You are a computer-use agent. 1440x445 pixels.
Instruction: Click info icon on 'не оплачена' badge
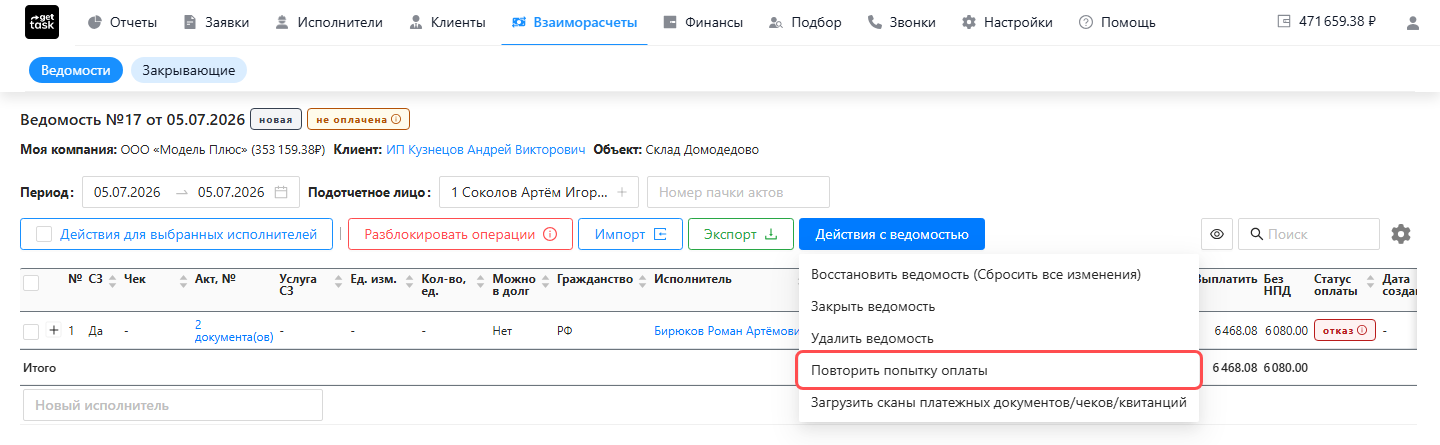coord(395,120)
